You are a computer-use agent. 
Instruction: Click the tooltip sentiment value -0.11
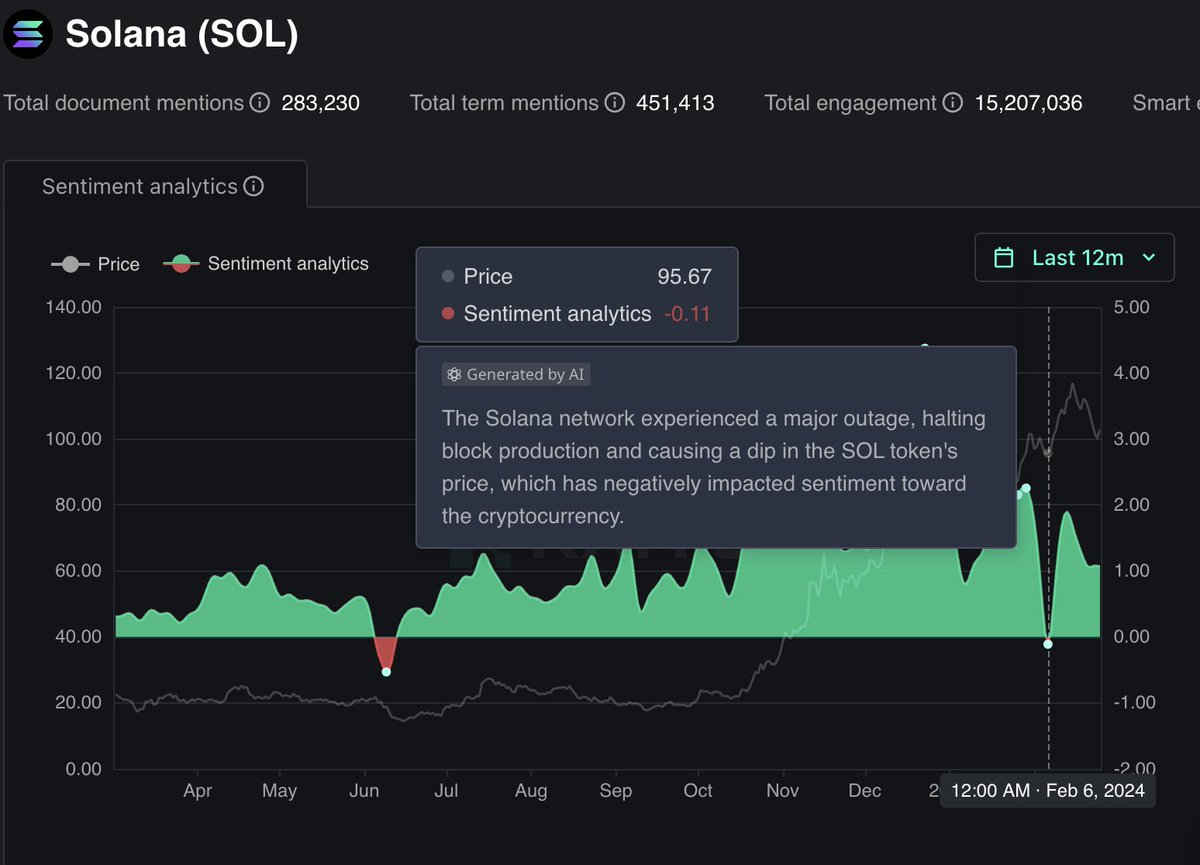pos(687,314)
